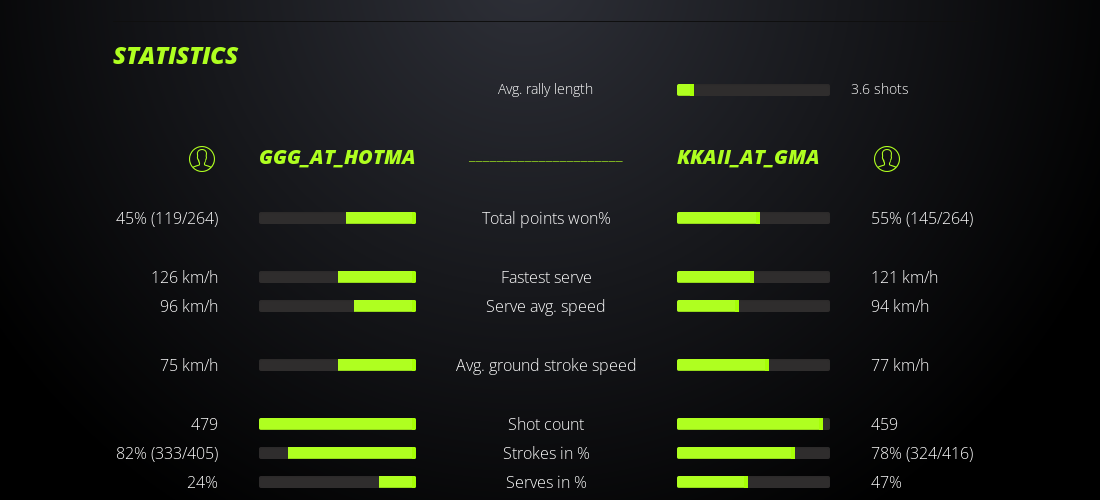This screenshot has width=1100, height=500.
Task: Click left player's Total points won bar
Action: (337, 218)
